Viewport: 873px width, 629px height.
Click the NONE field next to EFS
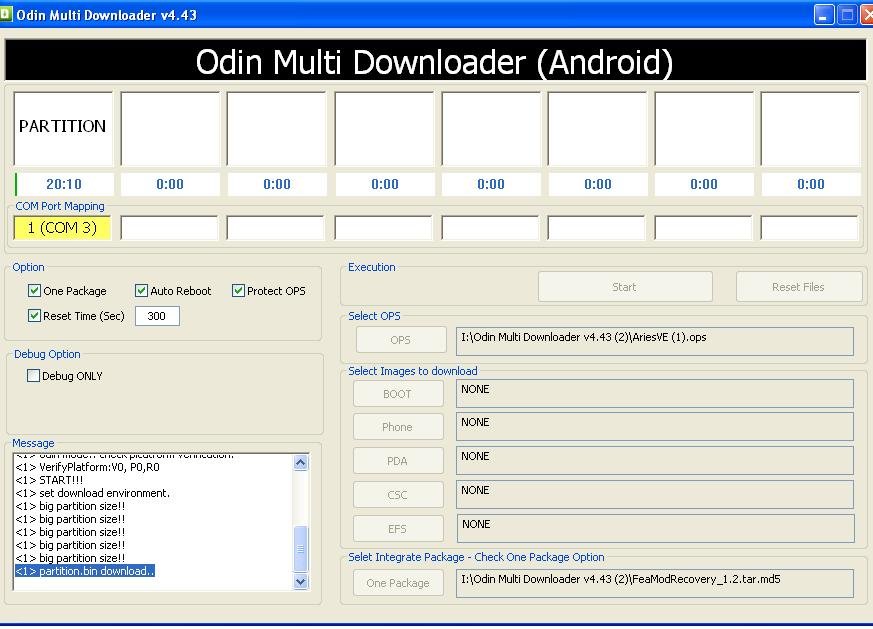coord(655,529)
